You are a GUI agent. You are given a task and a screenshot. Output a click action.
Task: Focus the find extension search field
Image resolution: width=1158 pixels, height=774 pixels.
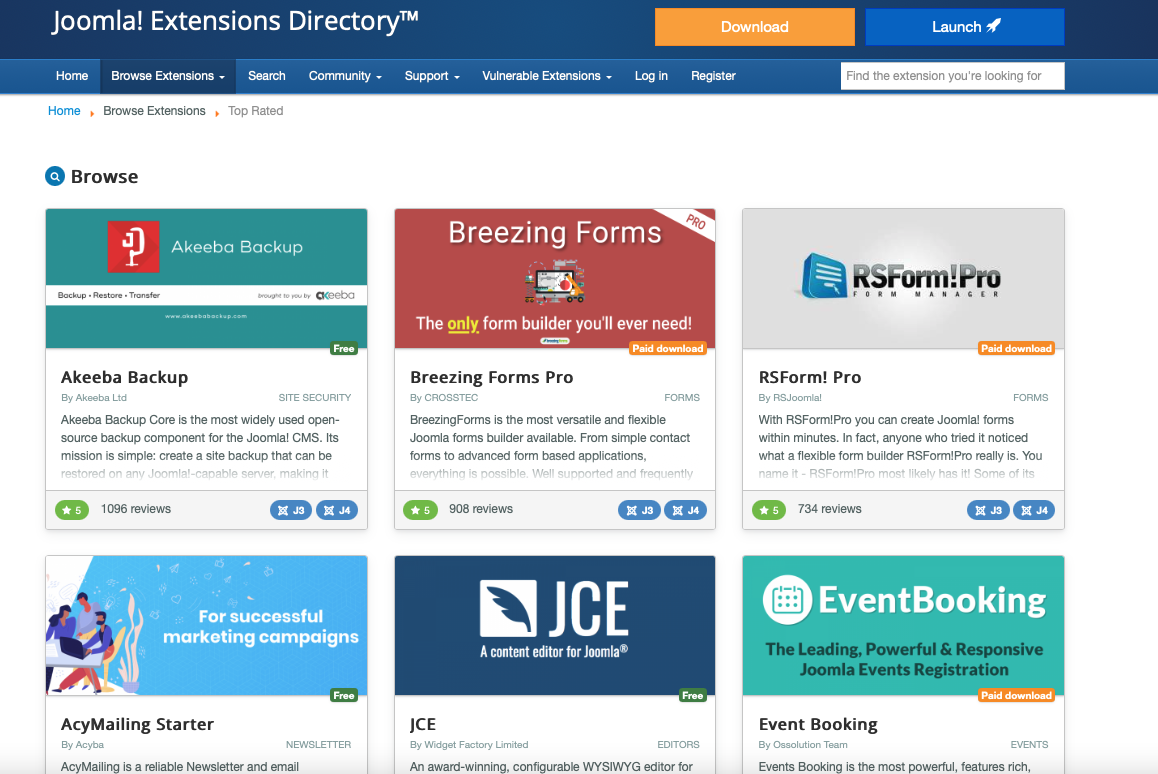[x=953, y=76]
